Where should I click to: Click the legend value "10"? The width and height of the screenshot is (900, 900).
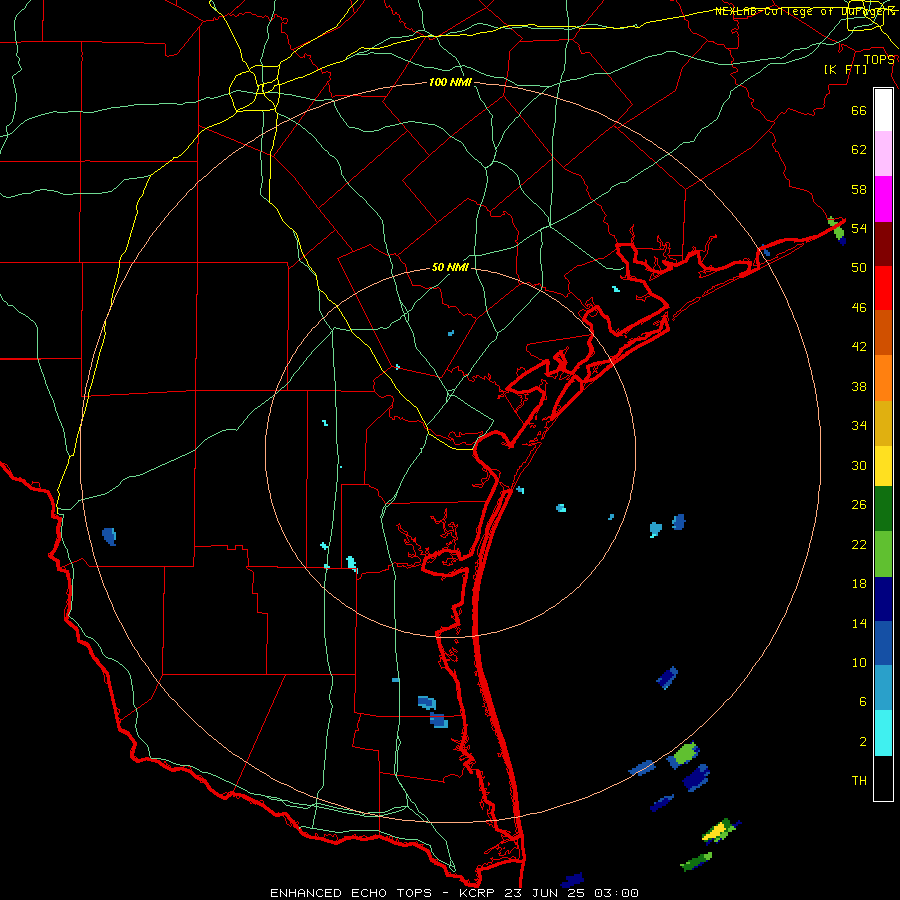pos(859,662)
